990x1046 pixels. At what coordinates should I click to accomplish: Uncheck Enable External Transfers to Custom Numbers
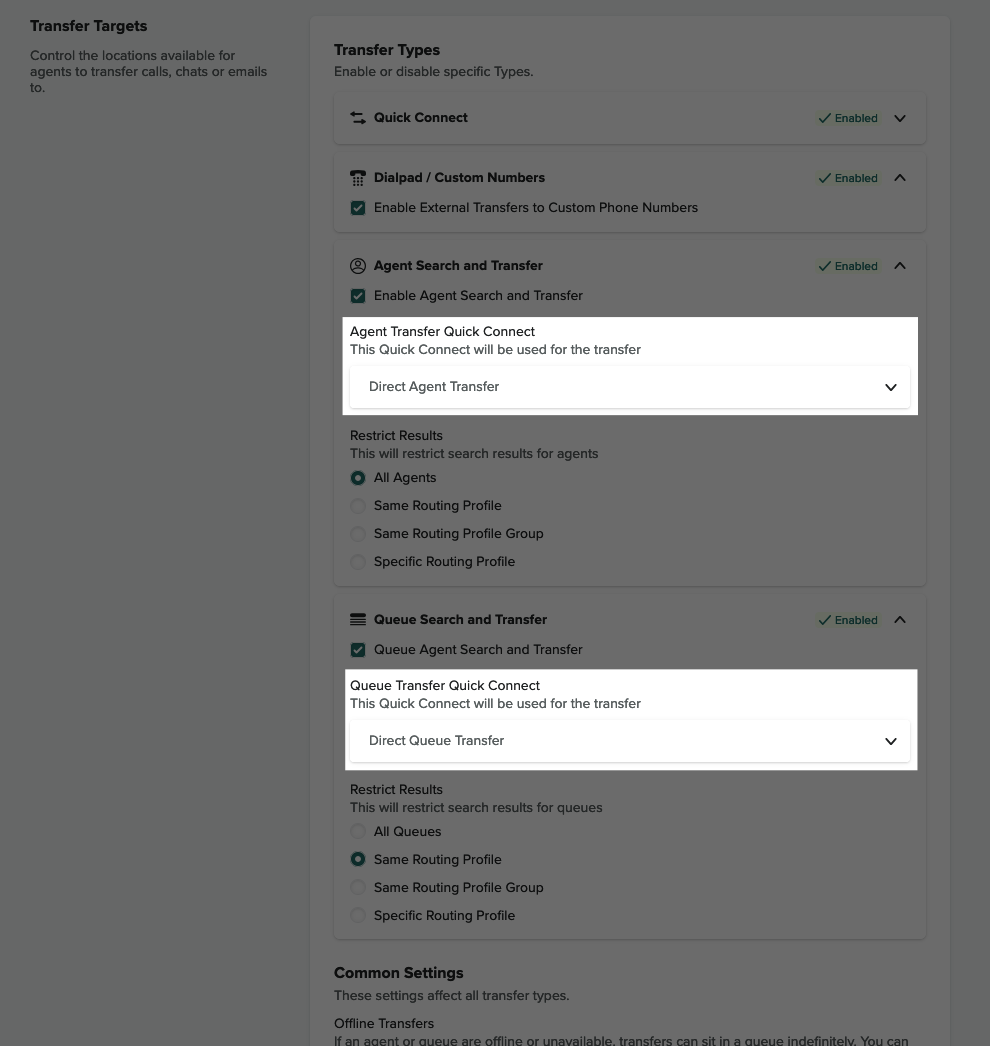click(x=358, y=208)
